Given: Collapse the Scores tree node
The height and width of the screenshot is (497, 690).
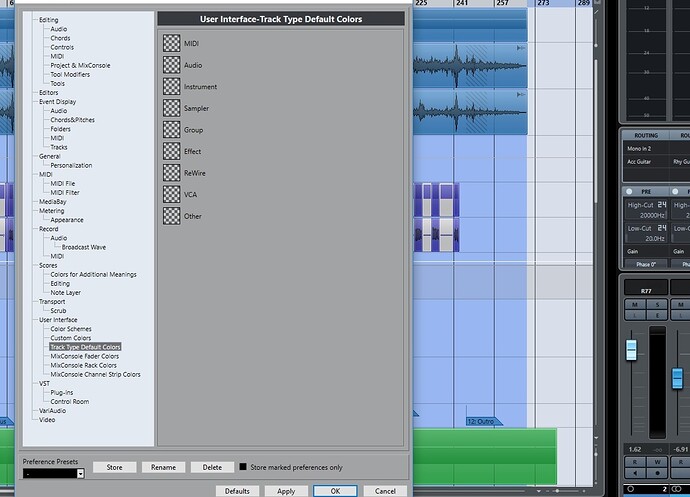Looking at the screenshot, I should pos(48,265).
